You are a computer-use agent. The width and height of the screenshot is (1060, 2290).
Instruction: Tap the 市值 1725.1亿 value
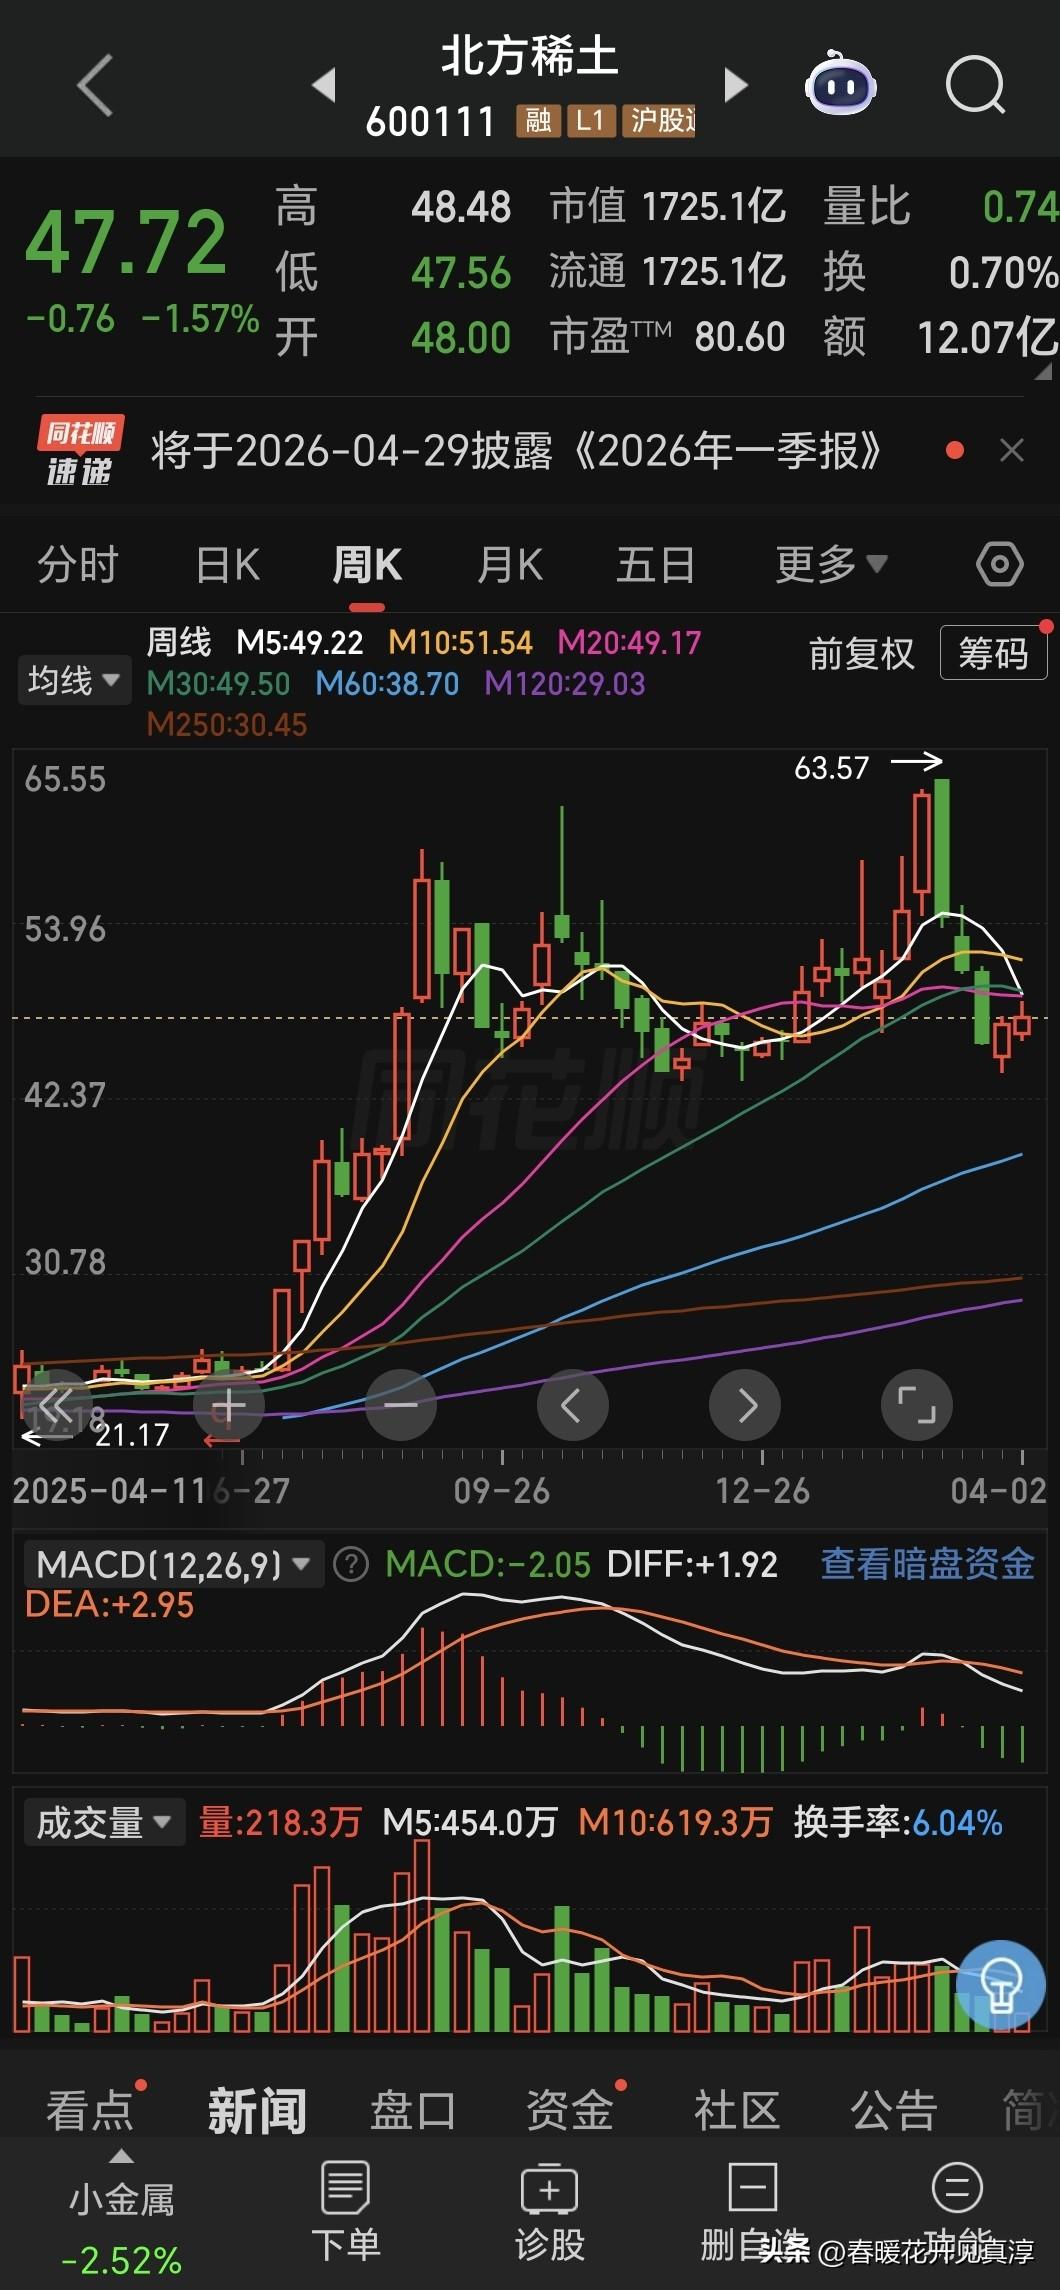668,206
